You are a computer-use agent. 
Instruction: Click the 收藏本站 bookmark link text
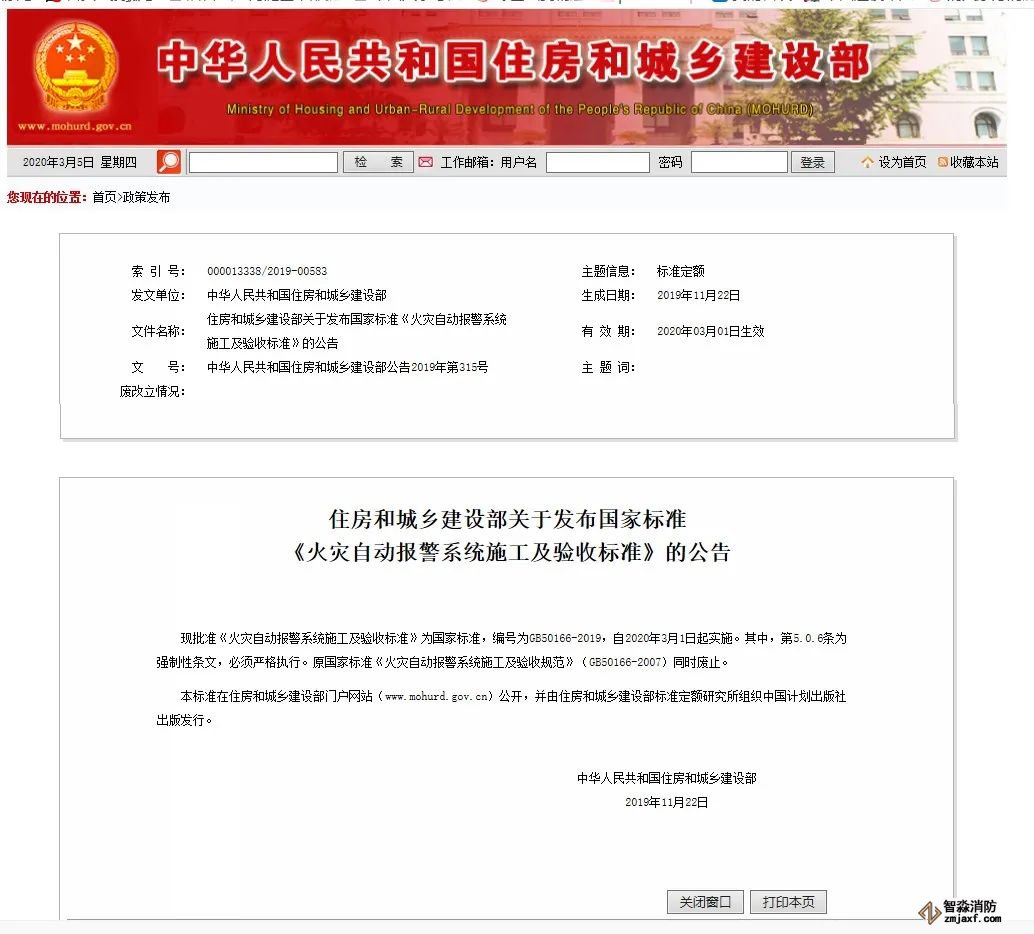974,162
